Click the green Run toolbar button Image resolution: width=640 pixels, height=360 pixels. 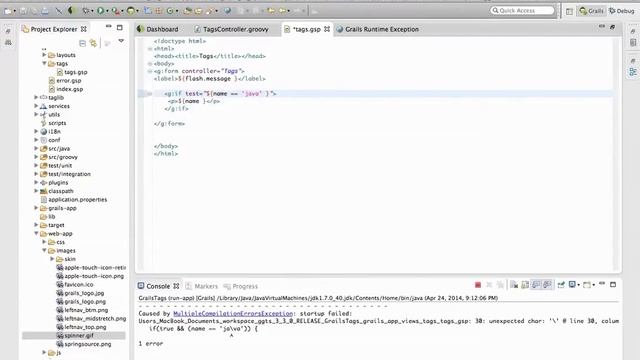point(100,11)
